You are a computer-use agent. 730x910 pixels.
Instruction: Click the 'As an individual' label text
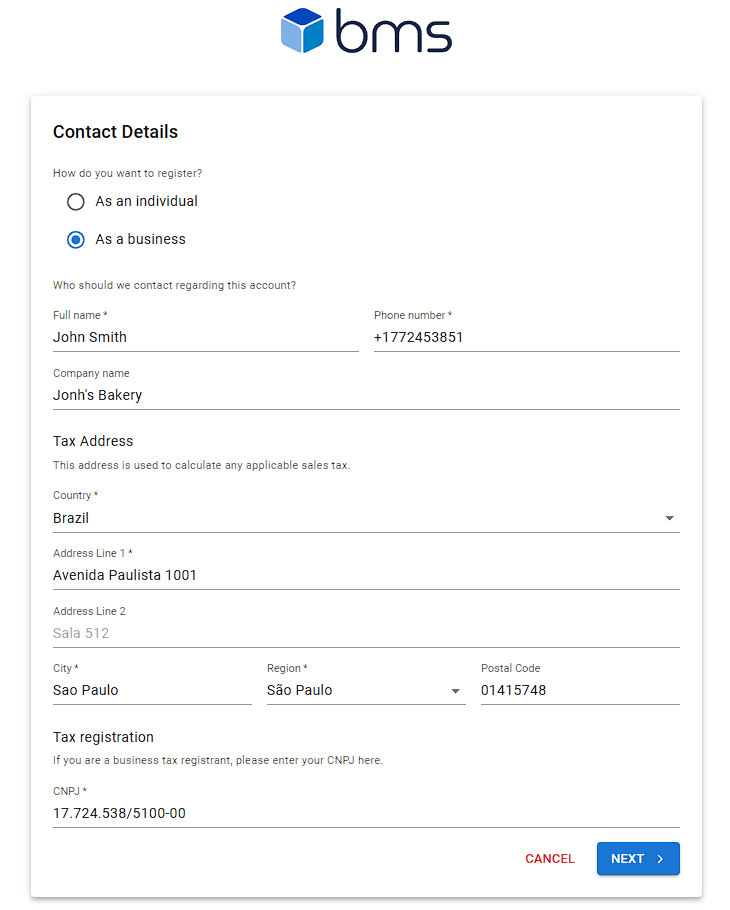(x=146, y=201)
